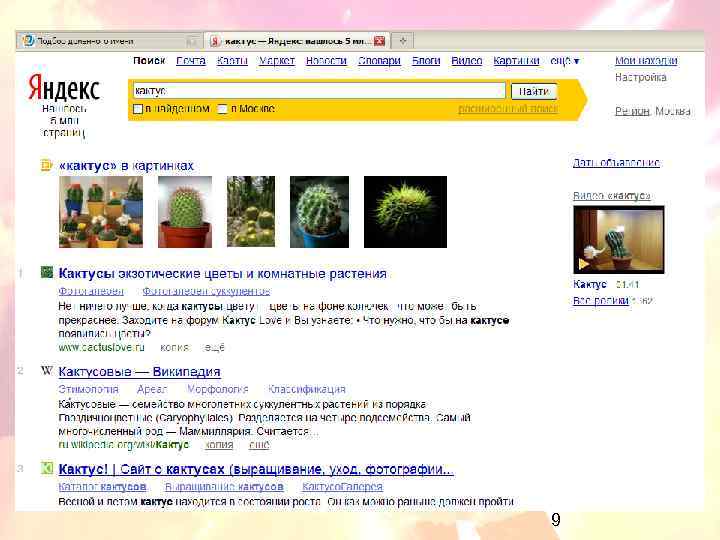Change the Регион setting link
Image resolution: width=720 pixels, height=540 pixels.
632,111
